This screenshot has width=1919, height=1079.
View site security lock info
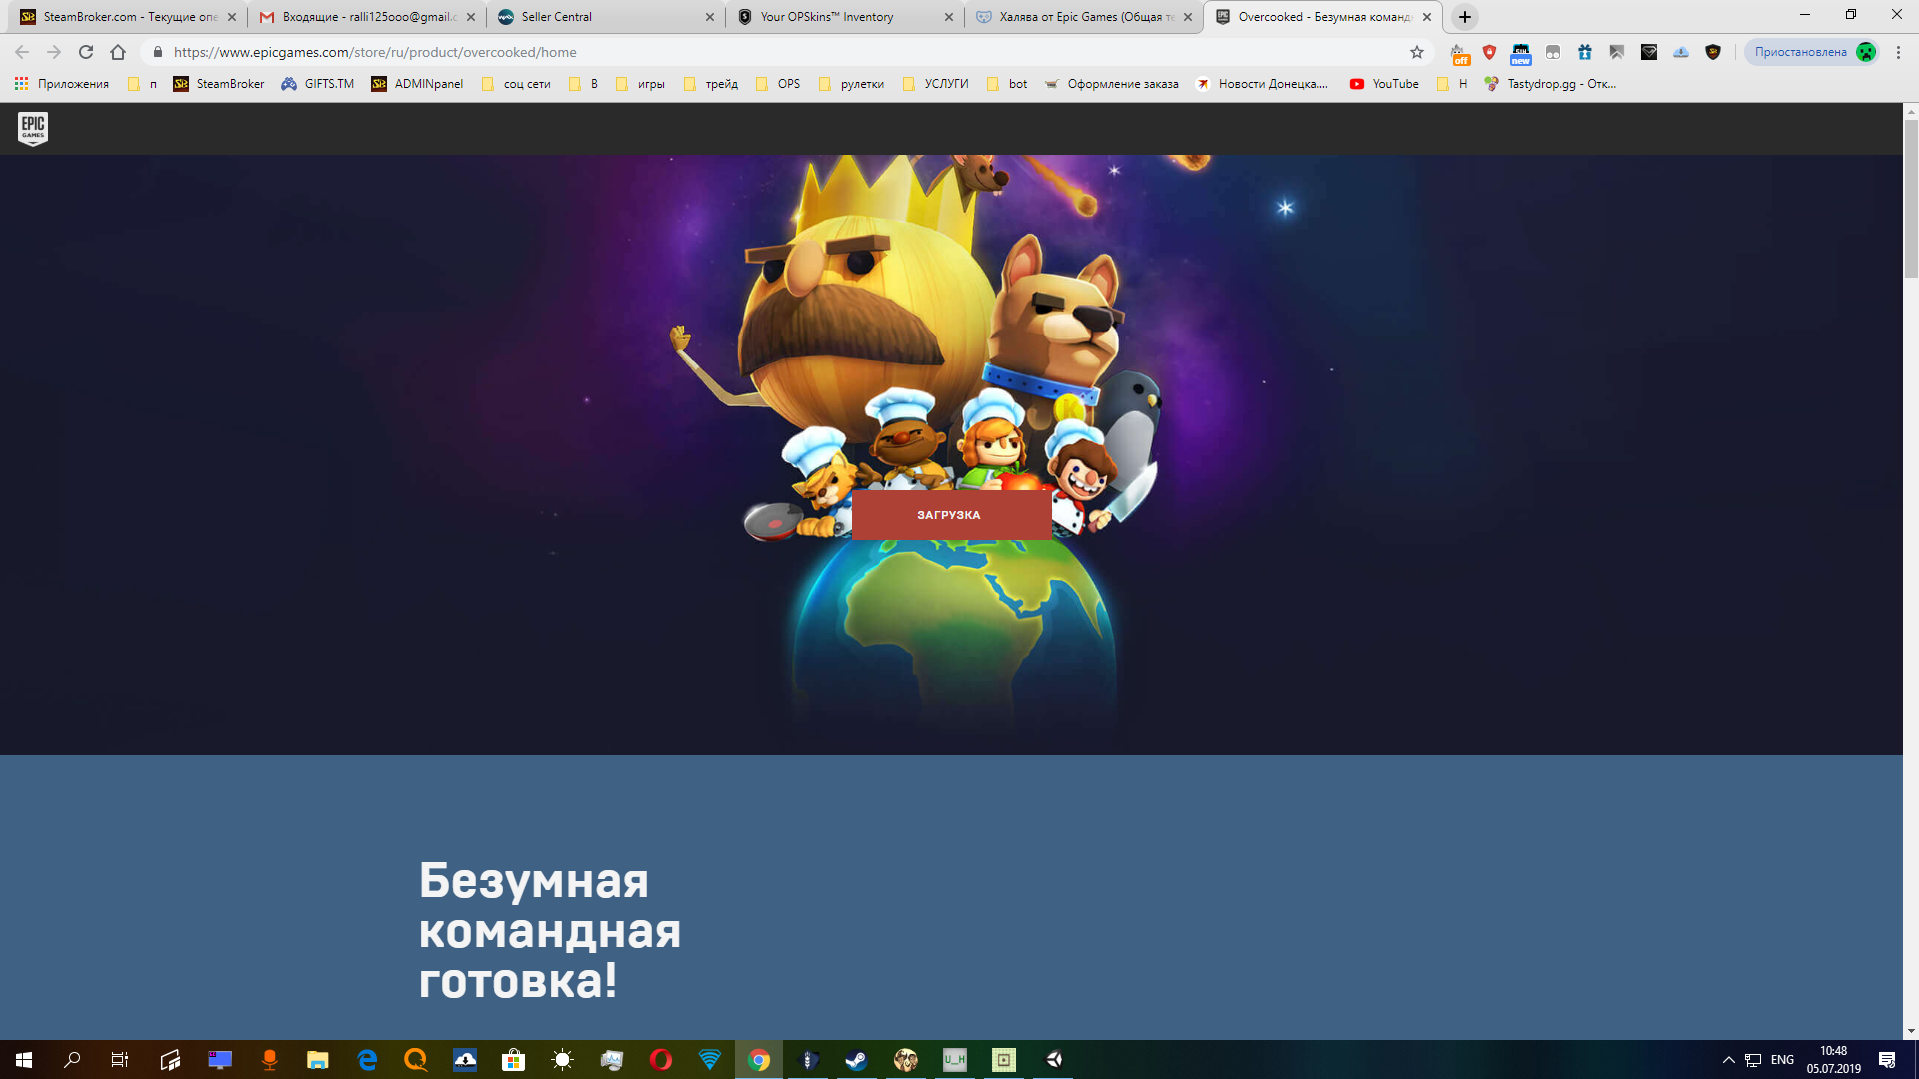(157, 52)
